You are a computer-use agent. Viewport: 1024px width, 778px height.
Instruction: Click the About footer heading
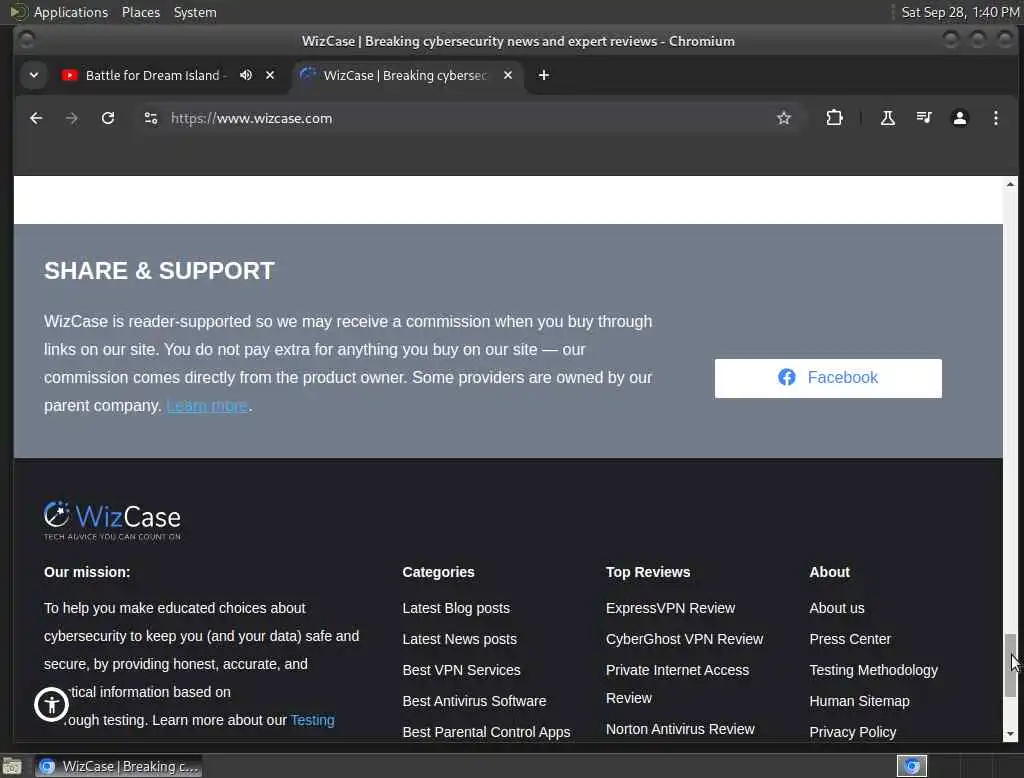pyautogui.click(x=829, y=572)
